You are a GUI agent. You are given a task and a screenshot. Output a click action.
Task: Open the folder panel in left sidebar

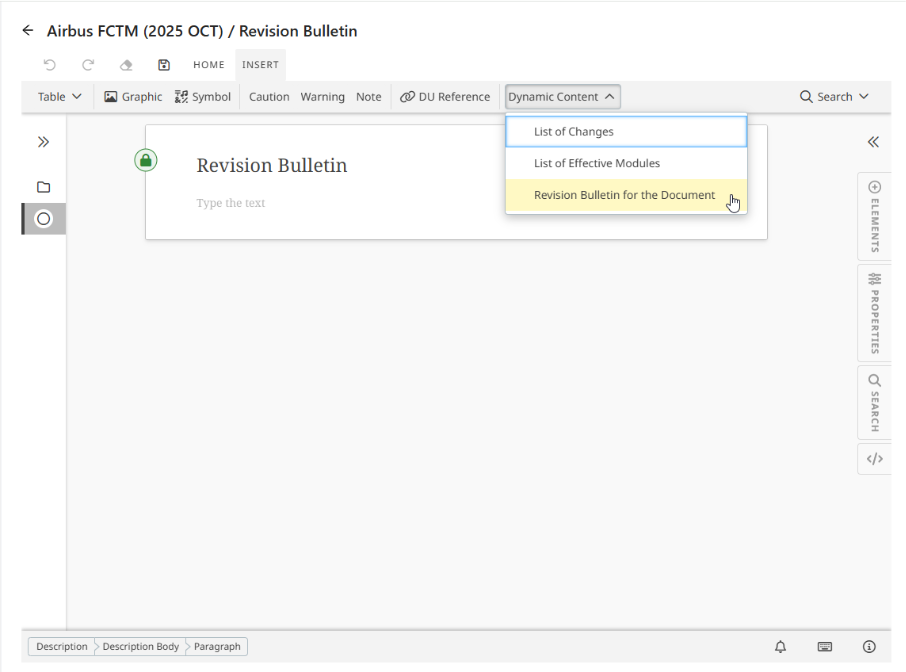tap(43, 187)
